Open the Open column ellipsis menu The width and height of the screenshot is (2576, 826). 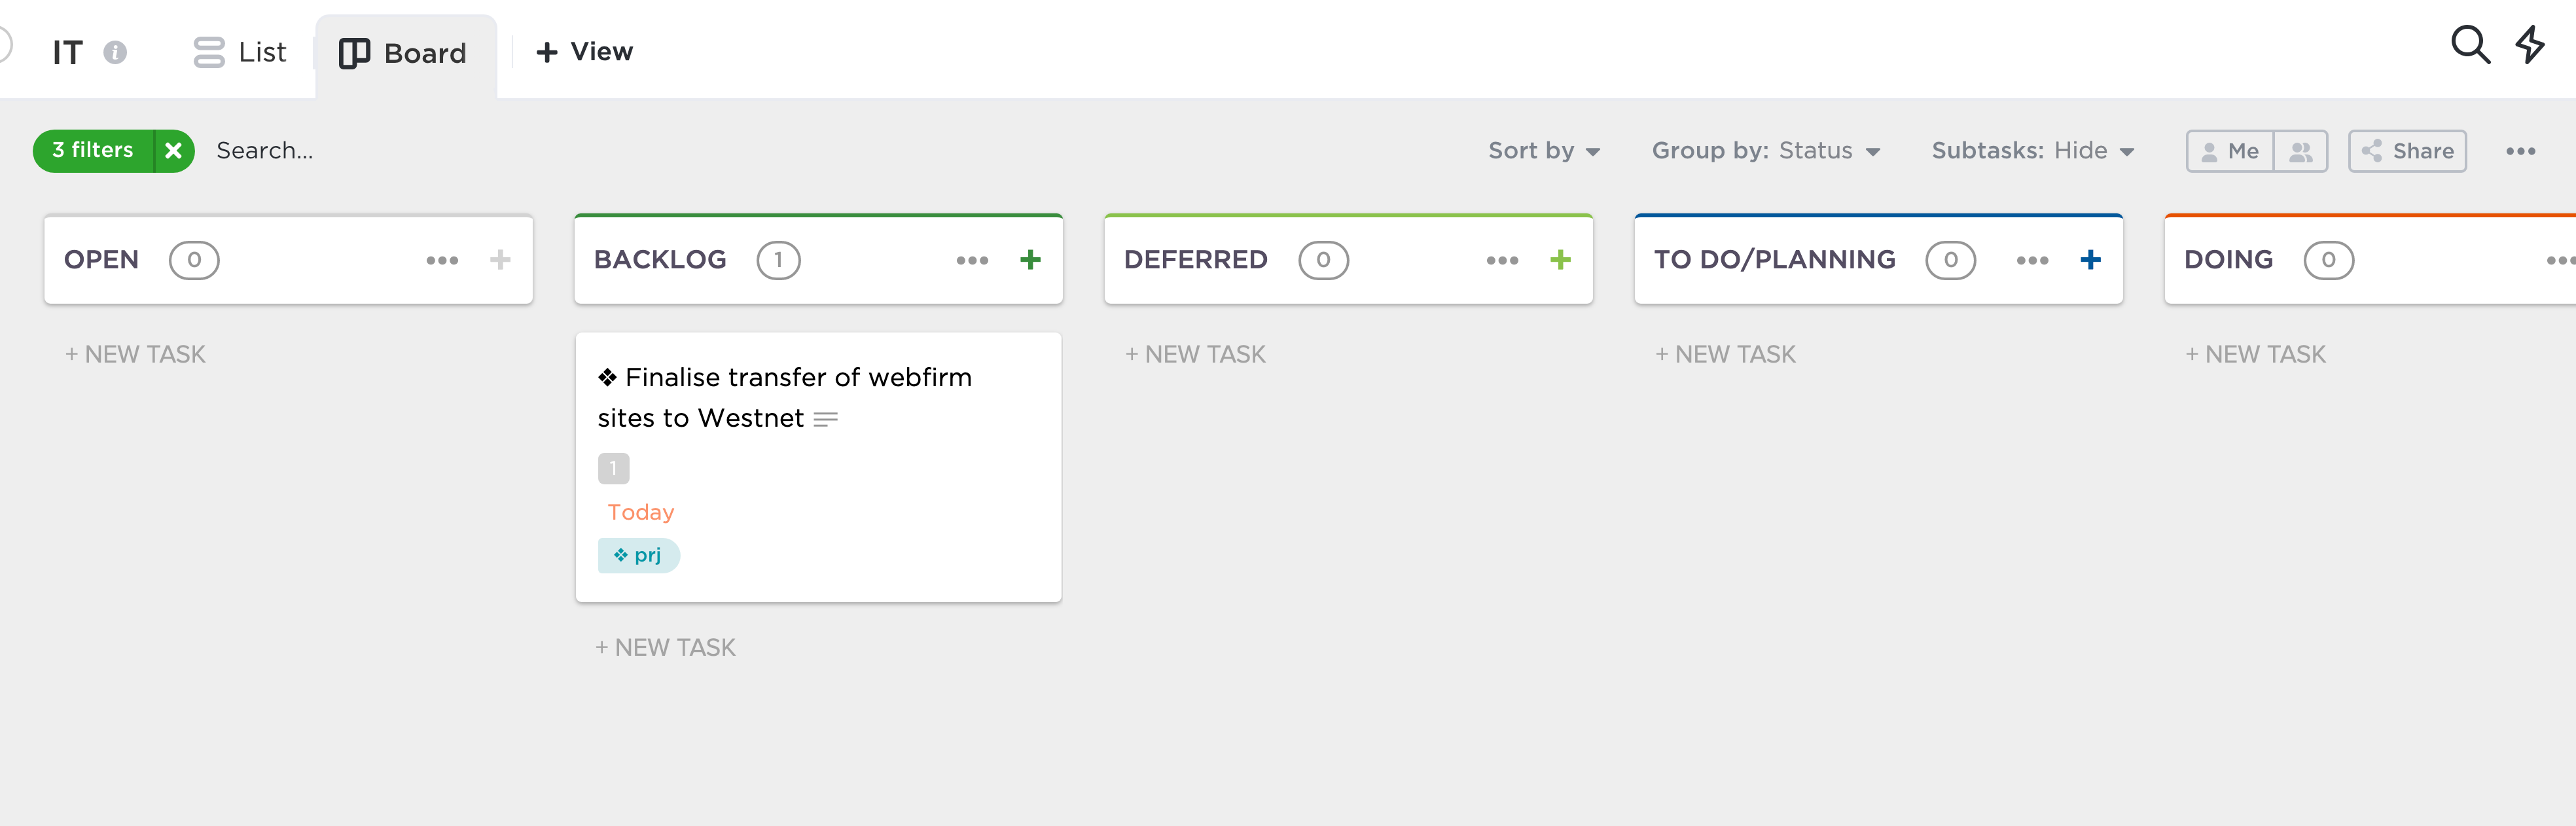[x=442, y=260]
